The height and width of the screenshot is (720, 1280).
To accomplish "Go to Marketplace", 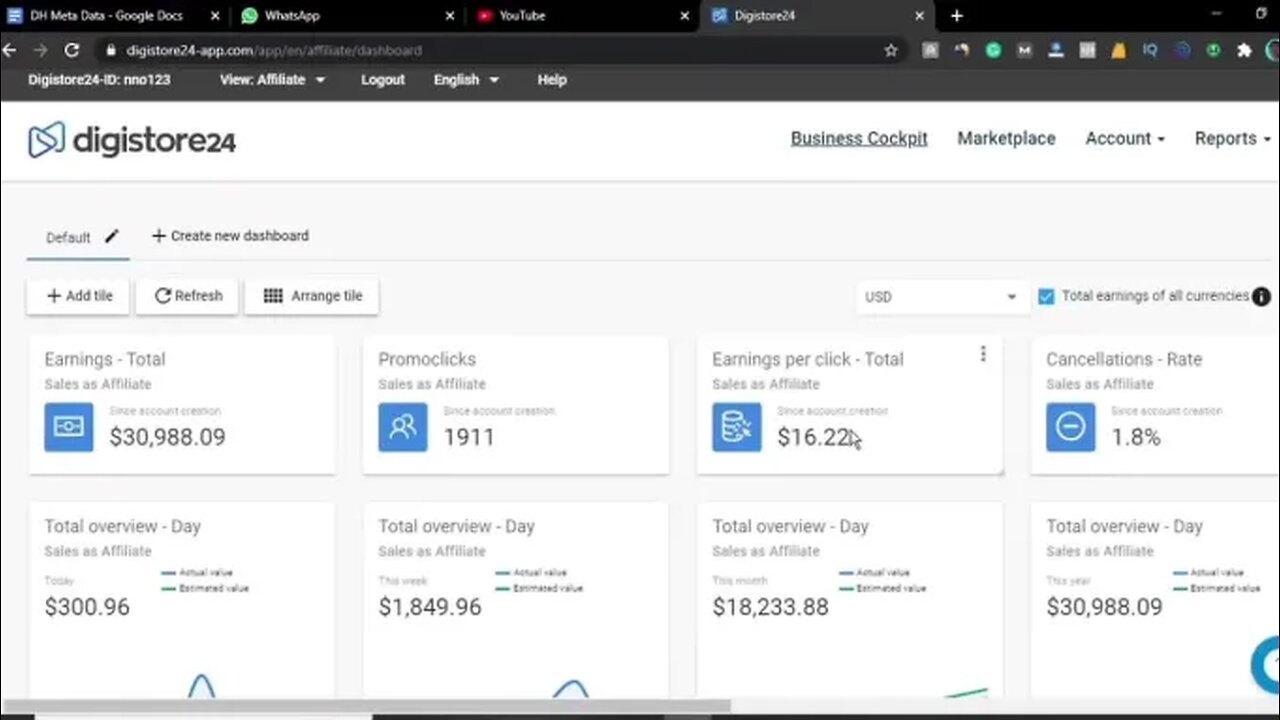I will [x=1006, y=139].
